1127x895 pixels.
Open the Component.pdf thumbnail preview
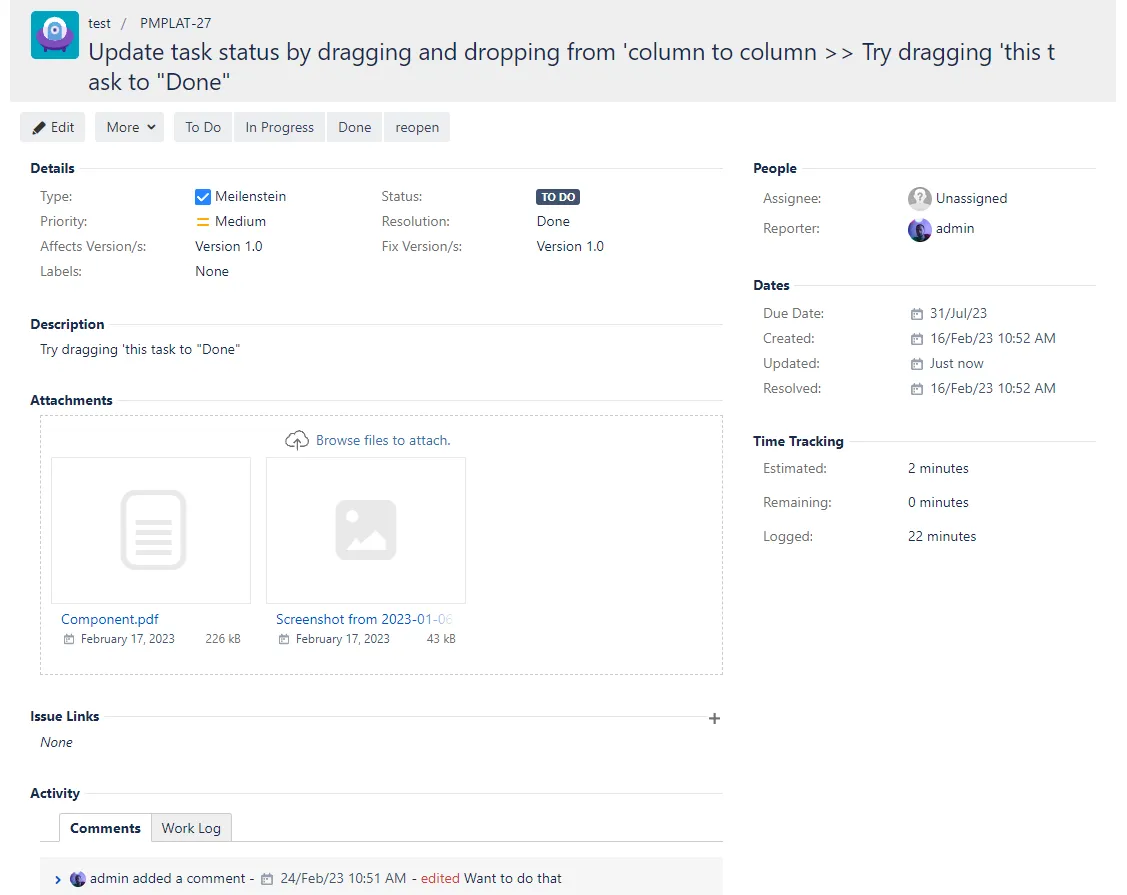(x=151, y=531)
